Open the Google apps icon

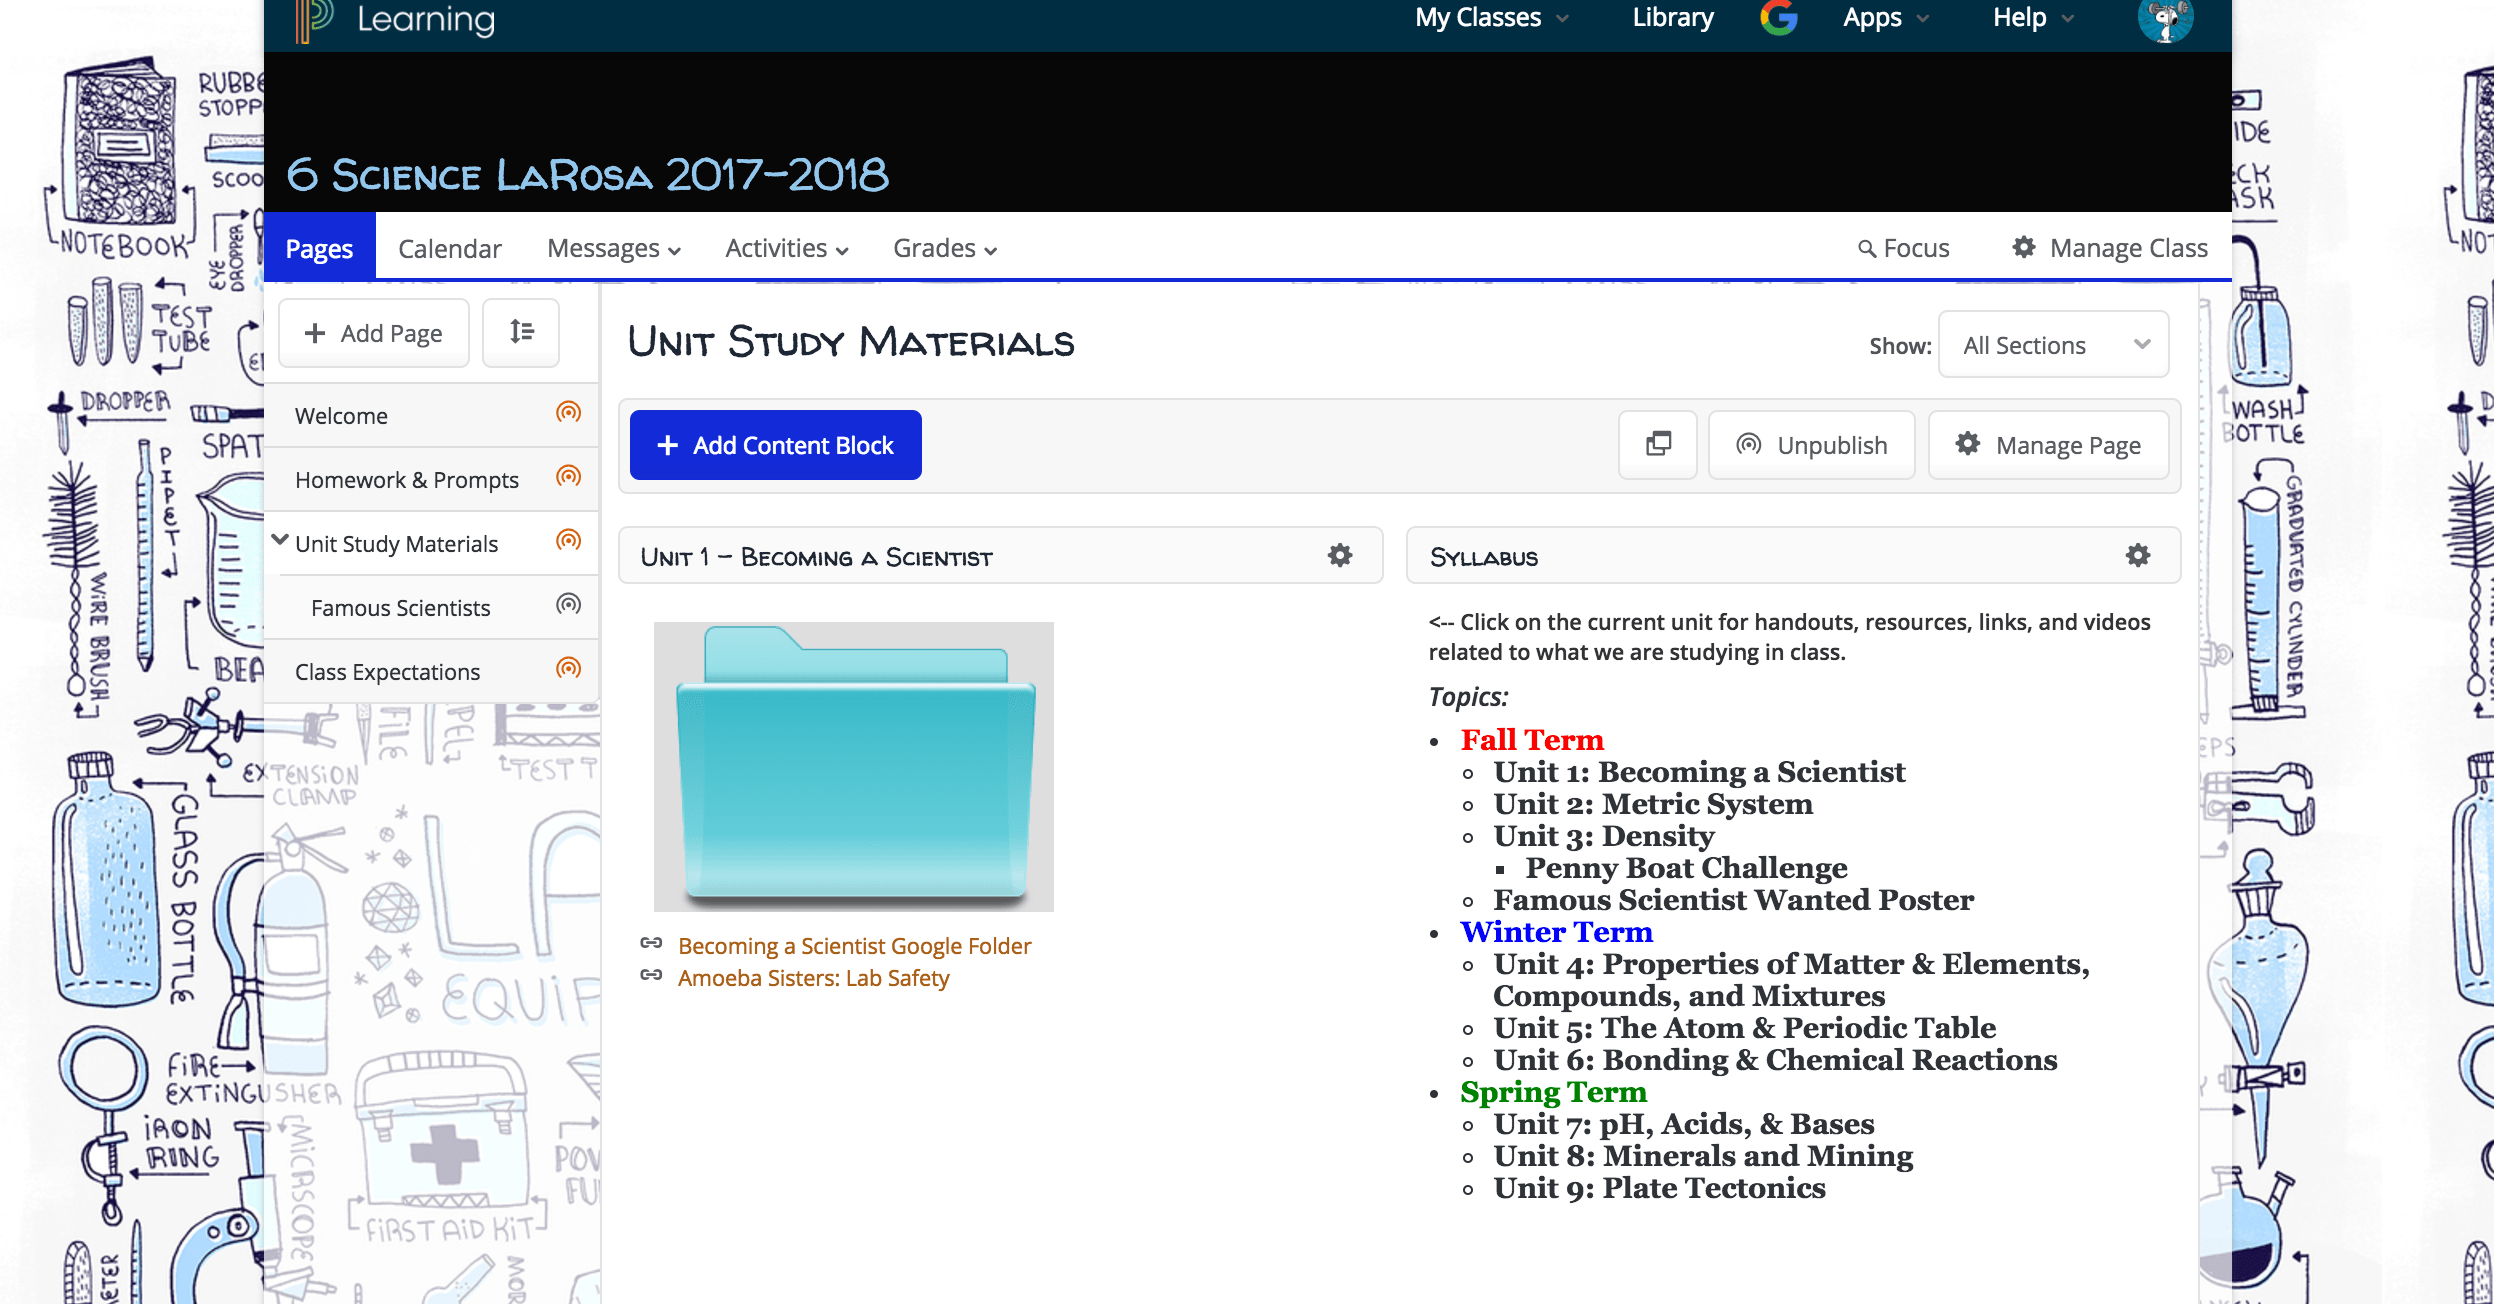(1778, 18)
